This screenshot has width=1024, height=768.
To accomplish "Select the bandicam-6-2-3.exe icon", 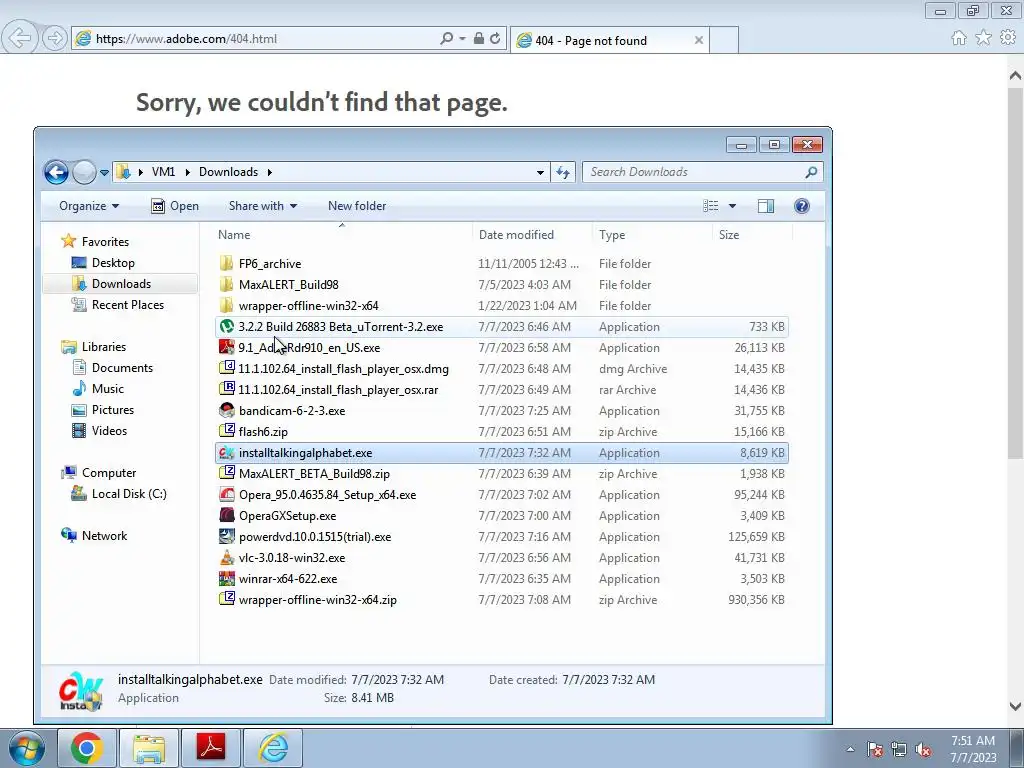I will pos(227,410).
